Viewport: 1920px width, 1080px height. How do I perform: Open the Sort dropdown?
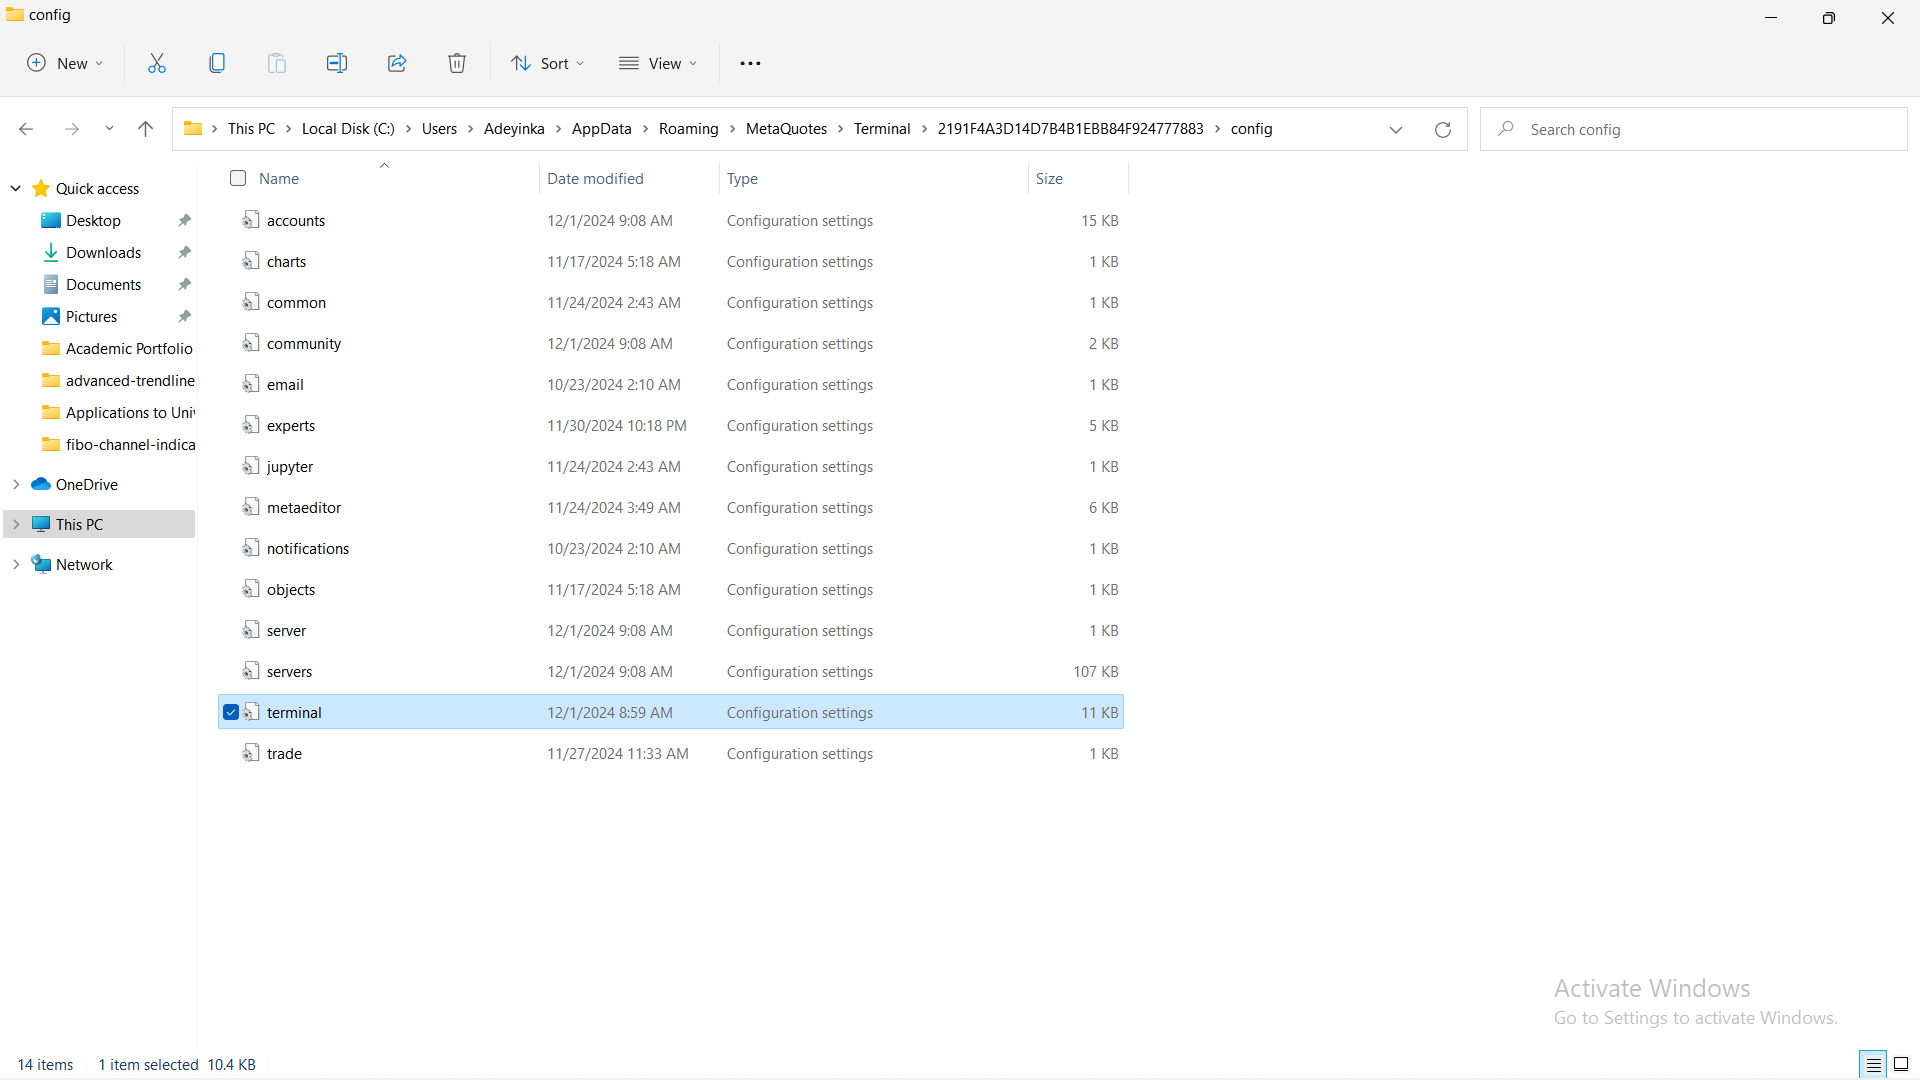548,63
